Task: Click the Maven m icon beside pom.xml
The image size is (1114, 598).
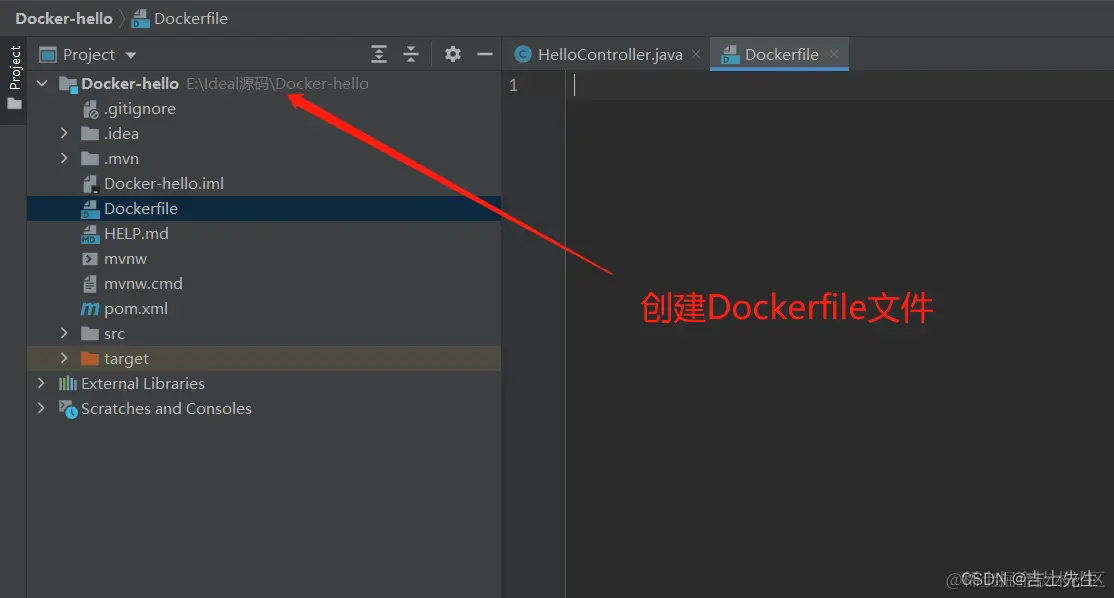Action: click(x=90, y=309)
